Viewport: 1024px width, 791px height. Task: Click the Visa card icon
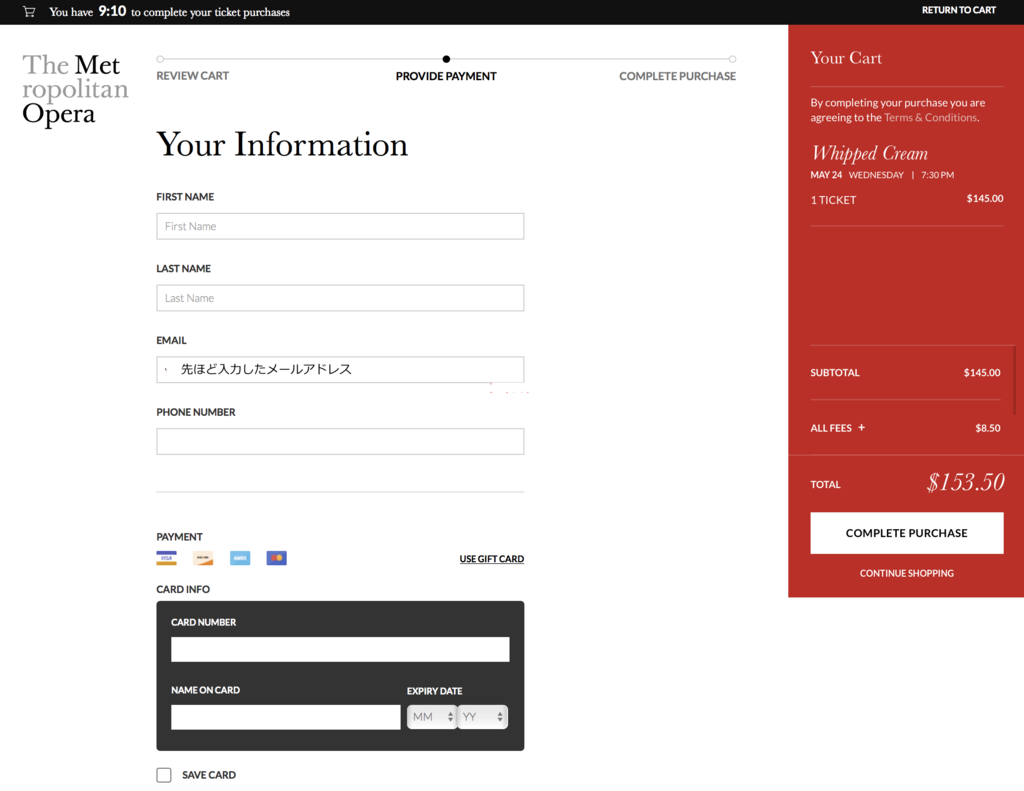(x=167, y=558)
